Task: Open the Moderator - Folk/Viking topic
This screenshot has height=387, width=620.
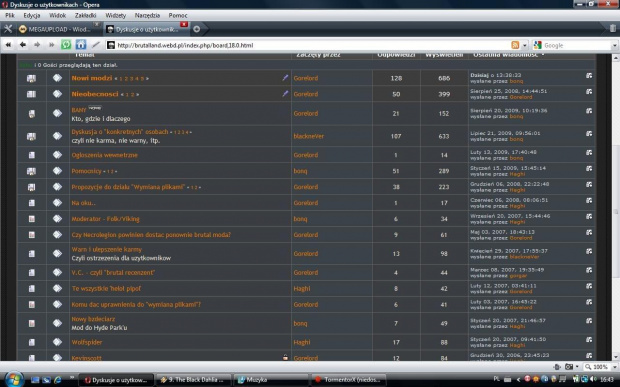Action: point(105,219)
